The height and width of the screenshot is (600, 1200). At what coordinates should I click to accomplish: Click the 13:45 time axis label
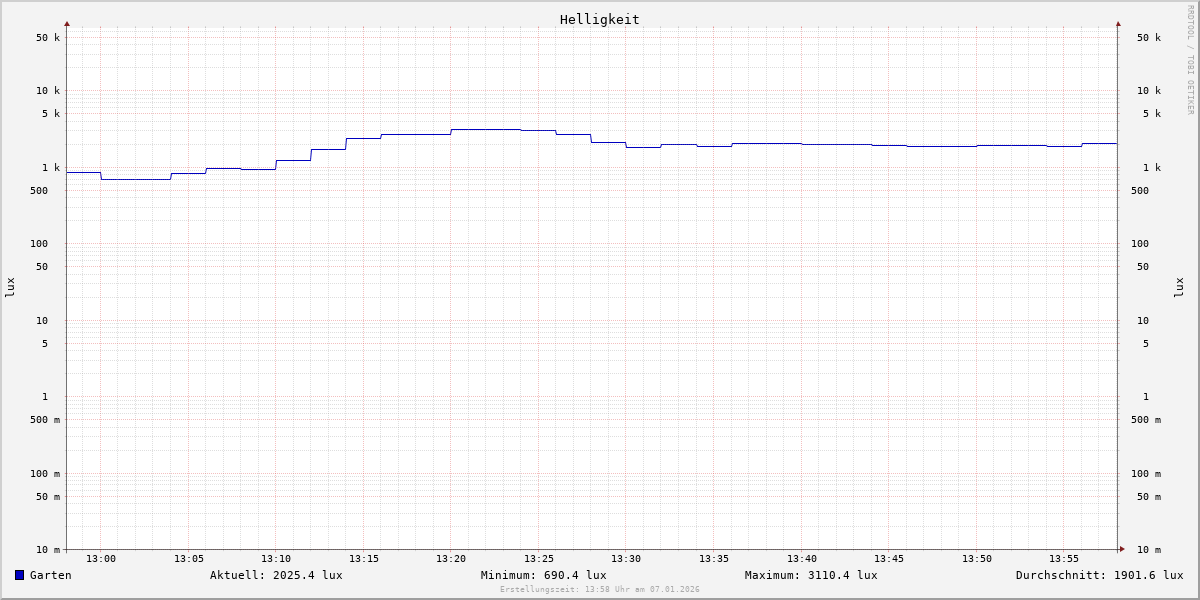click(x=889, y=559)
